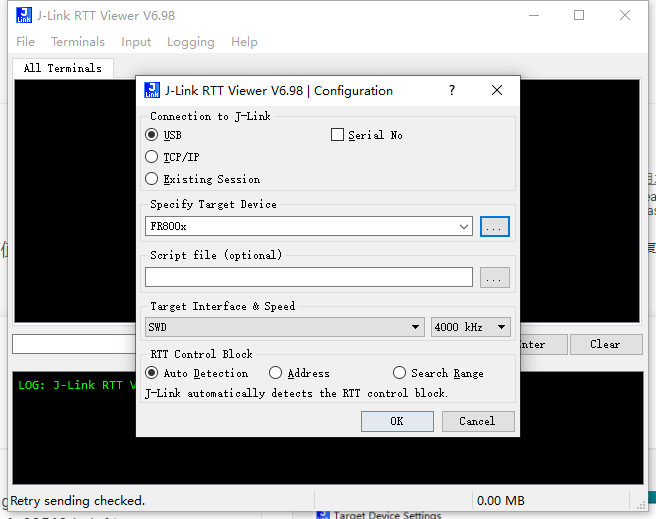The height and width of the screenshot is (519, 656).
Task: Select Auto Detection for RTT Control Block
Action: (x=151, y=373)
